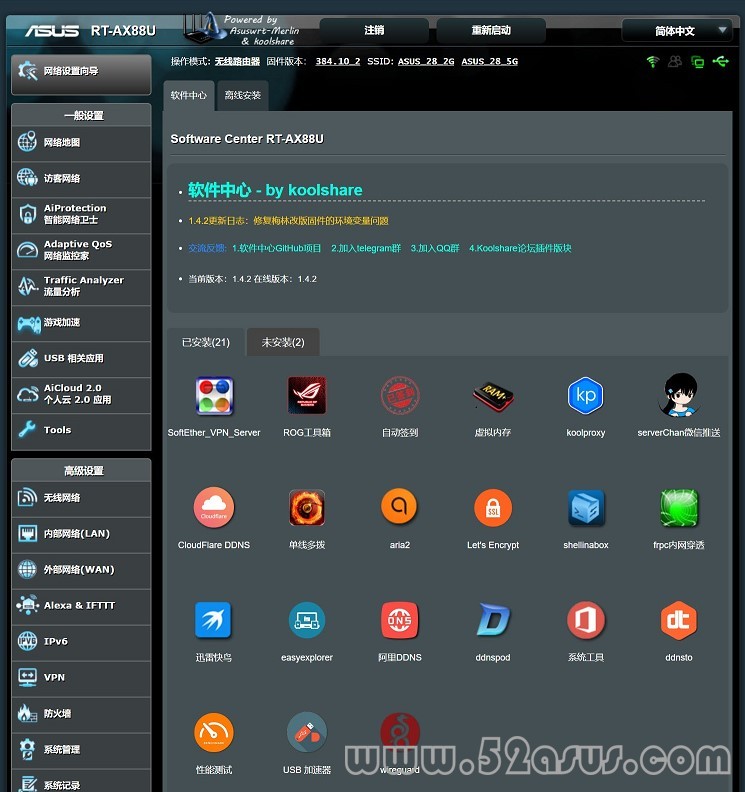Open the 单线多拨 plugin icon
This screenshot has height=792, width=745.
(307, 508)
